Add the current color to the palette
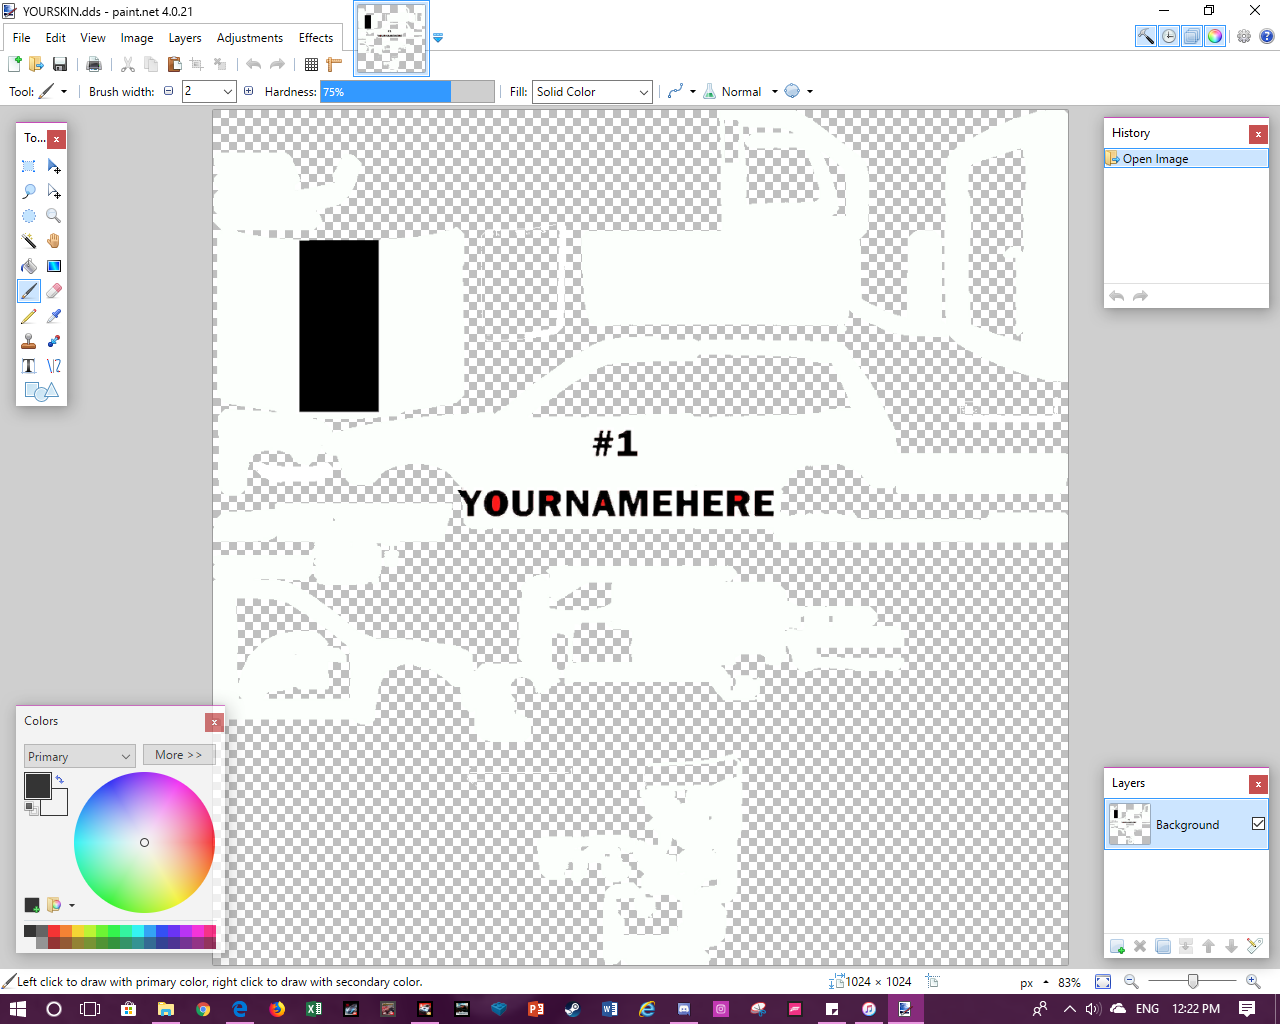This screenshot has height=1024, width=1280. pos(32,905)
